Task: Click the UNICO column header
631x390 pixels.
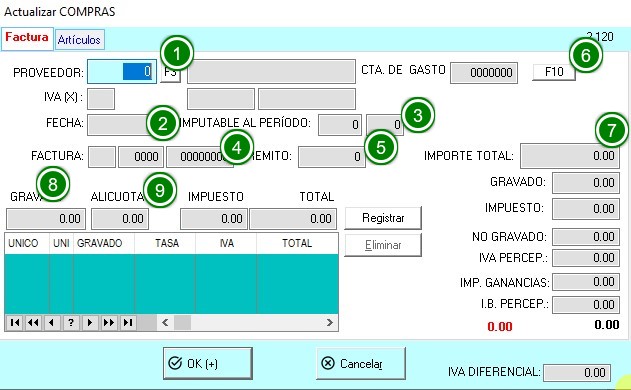Action: [27, 243]
